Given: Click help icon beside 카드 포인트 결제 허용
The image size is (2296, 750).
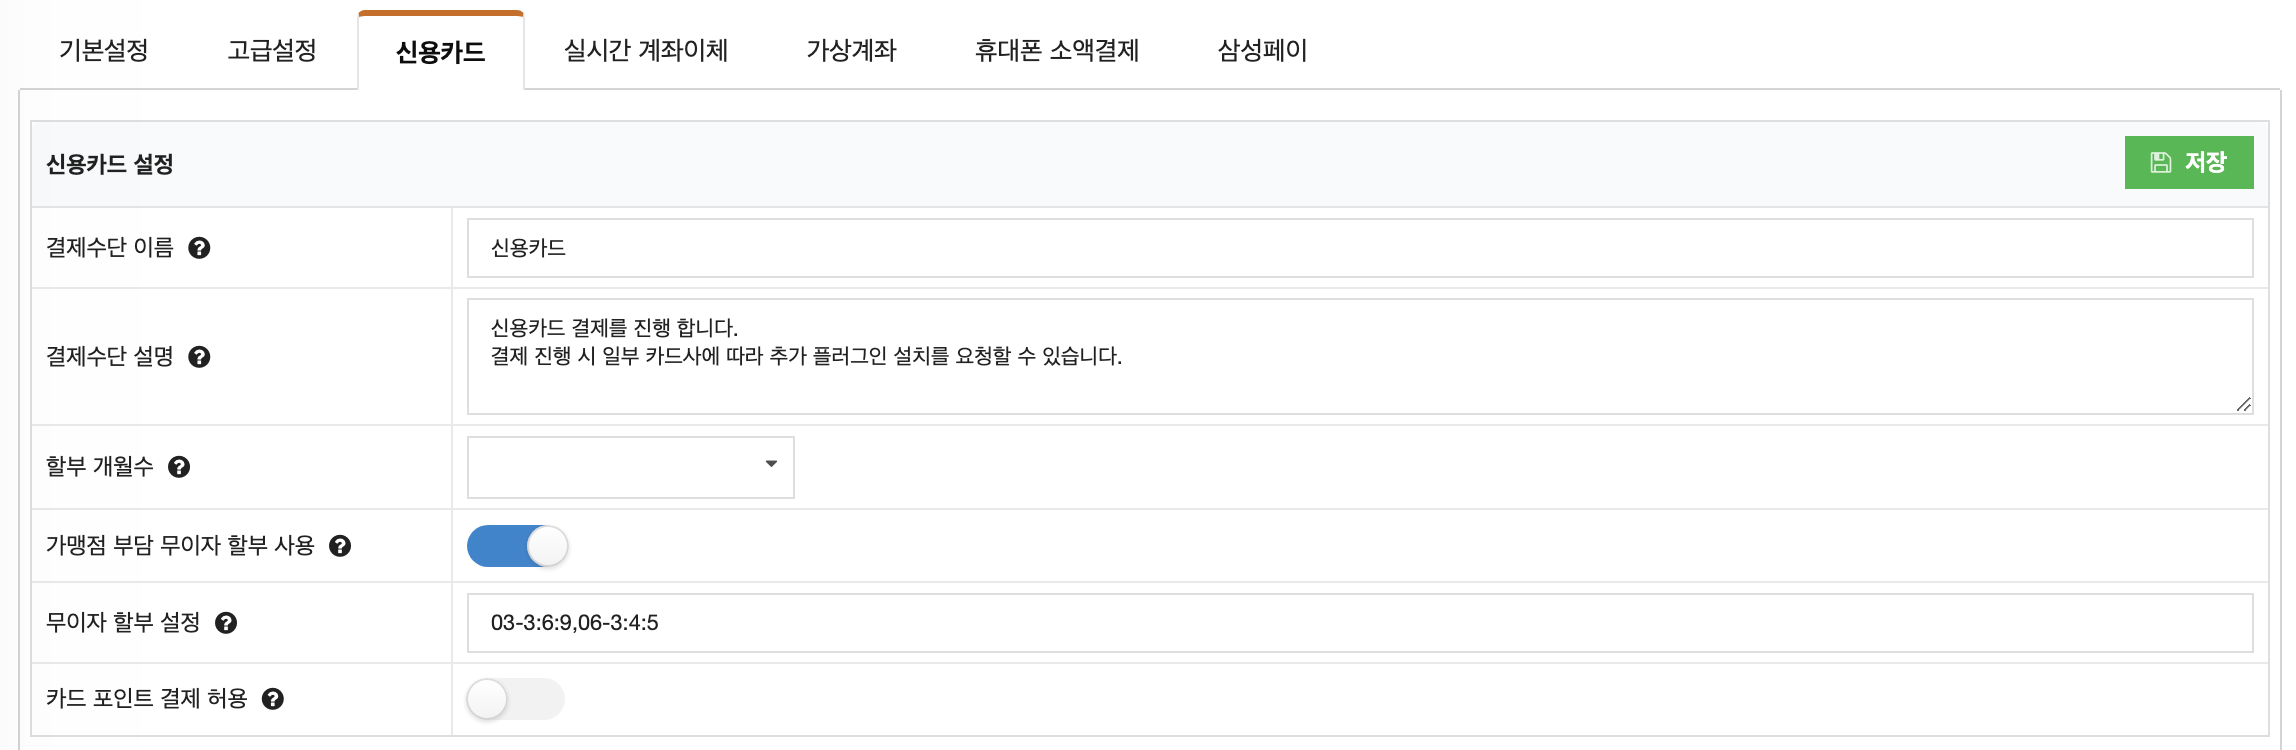Looking at the screenshot, I should click(x=273, y=699).
